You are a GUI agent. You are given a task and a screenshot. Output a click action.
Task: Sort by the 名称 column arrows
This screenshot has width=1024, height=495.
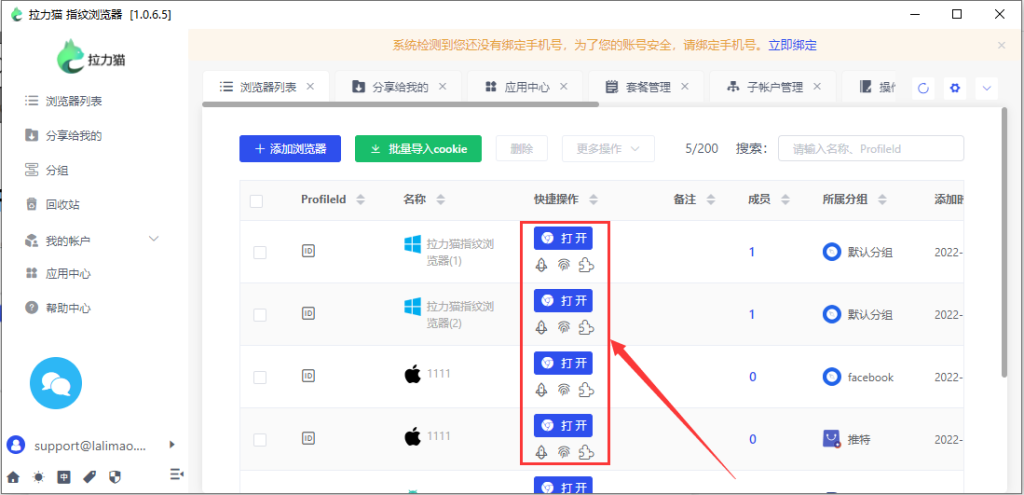coord(441,200)
